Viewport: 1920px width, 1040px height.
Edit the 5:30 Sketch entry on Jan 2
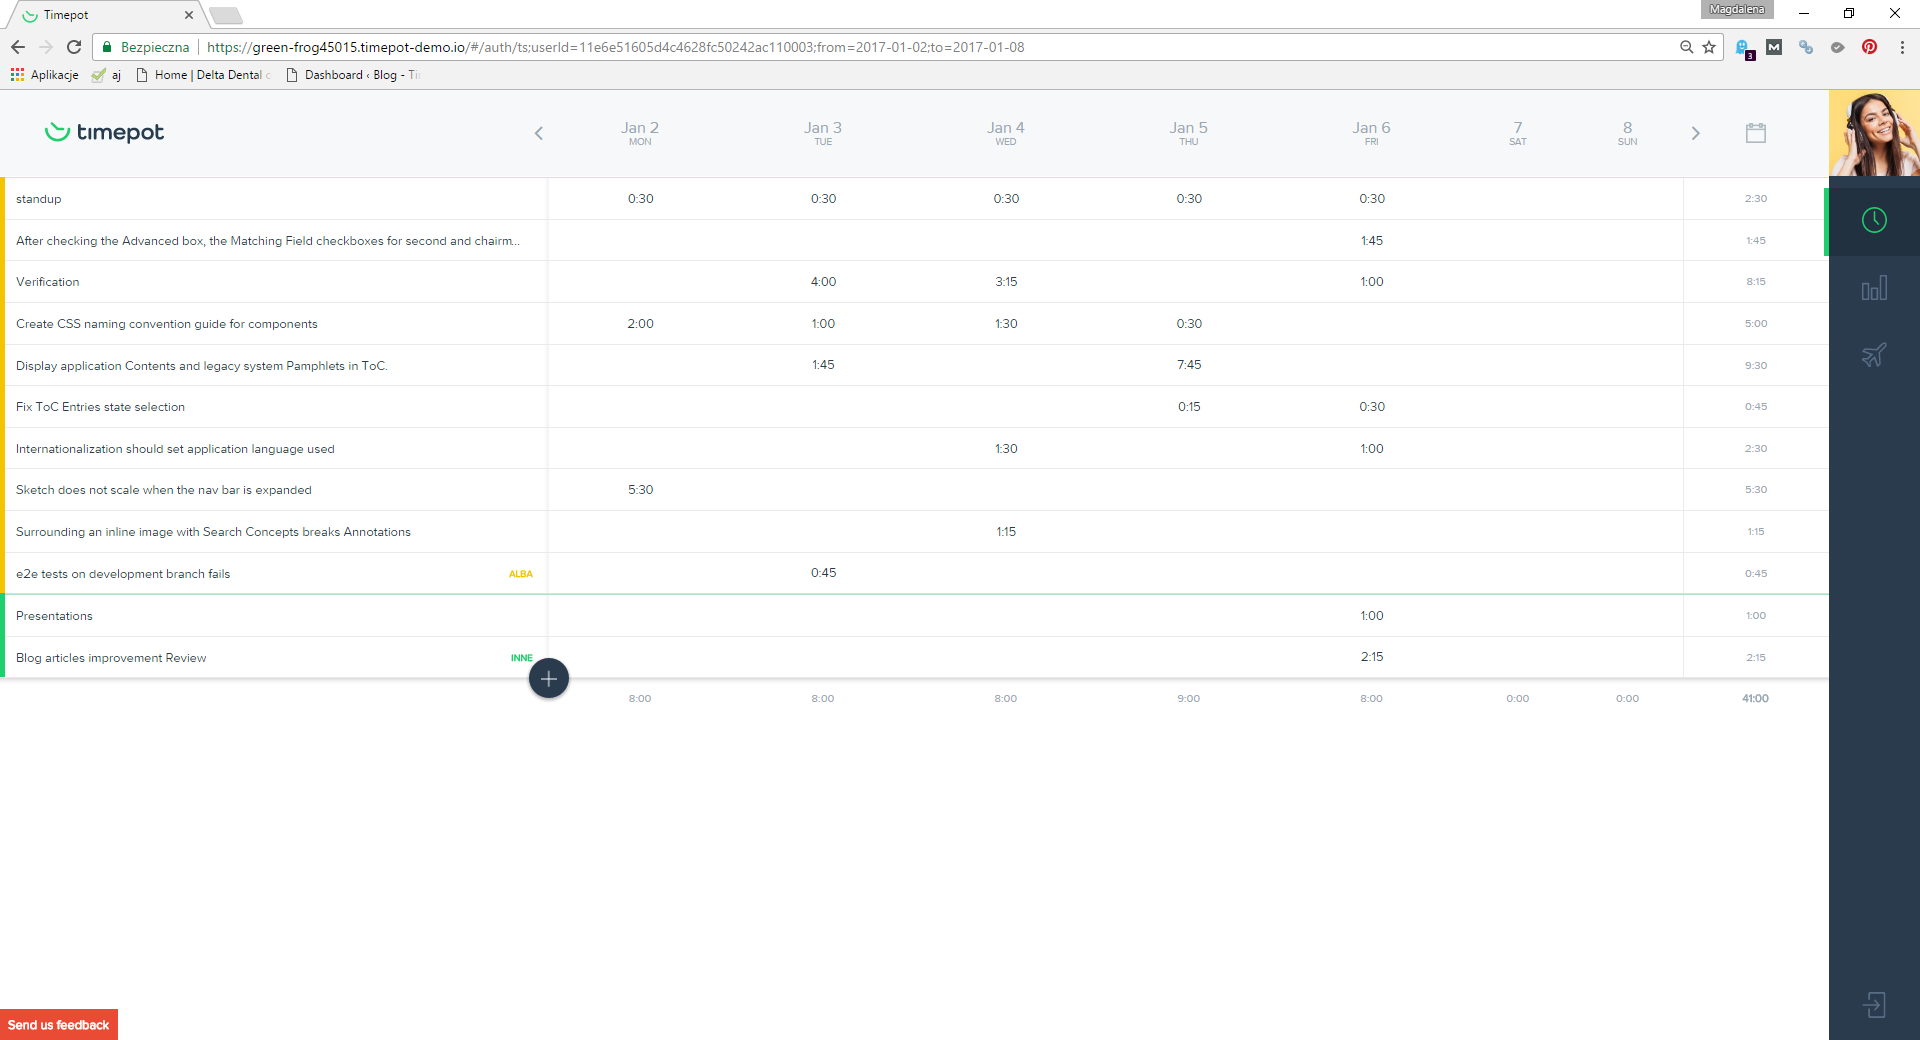640,490
